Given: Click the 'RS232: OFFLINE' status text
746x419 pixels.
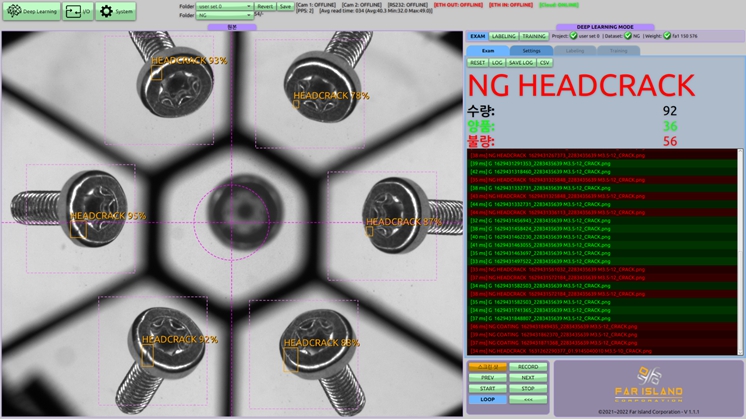Looking at the screenshot, I should [x=408, y=5].
